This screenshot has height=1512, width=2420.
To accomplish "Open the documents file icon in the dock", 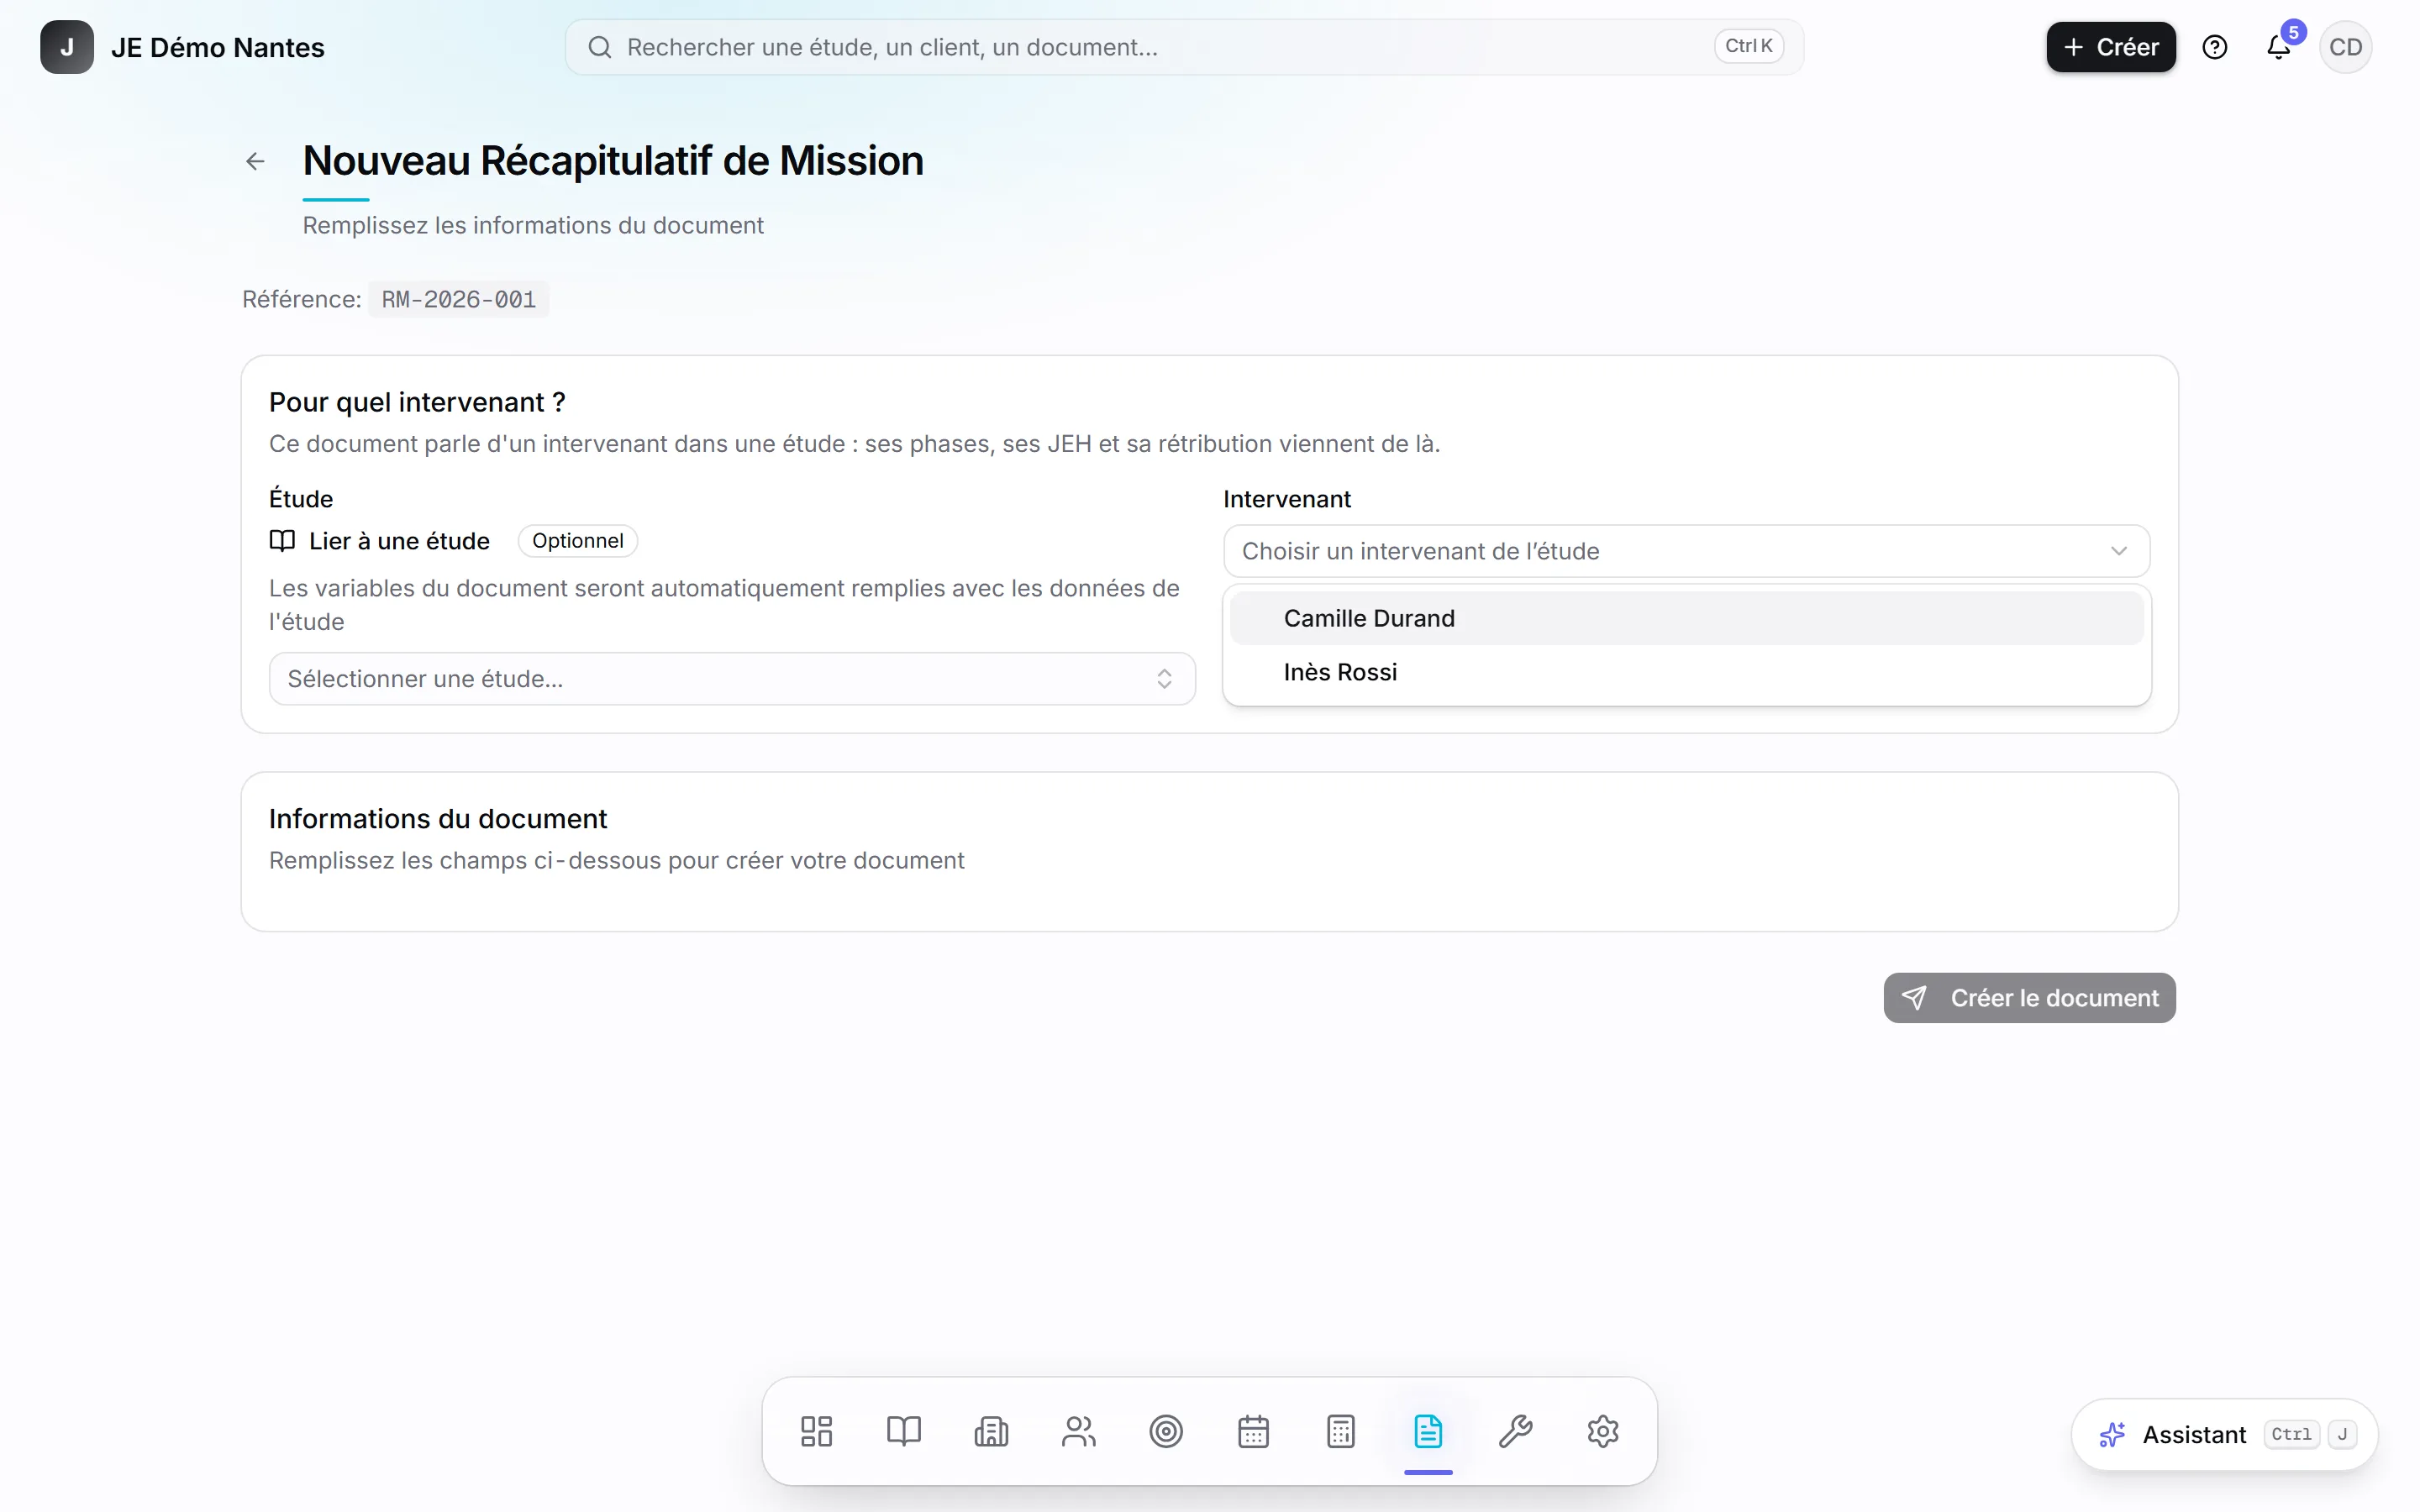I will pyautogui.click(x=1428, y=1431).
